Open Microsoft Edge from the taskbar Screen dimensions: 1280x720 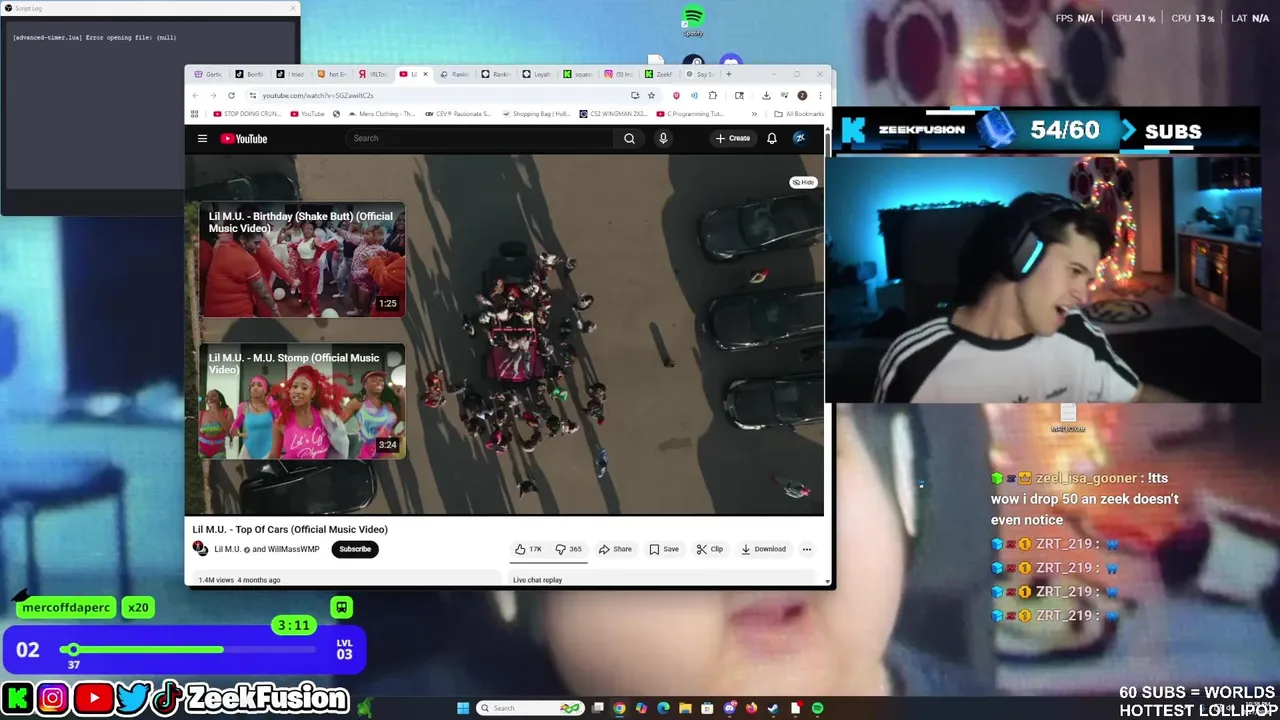663,708
